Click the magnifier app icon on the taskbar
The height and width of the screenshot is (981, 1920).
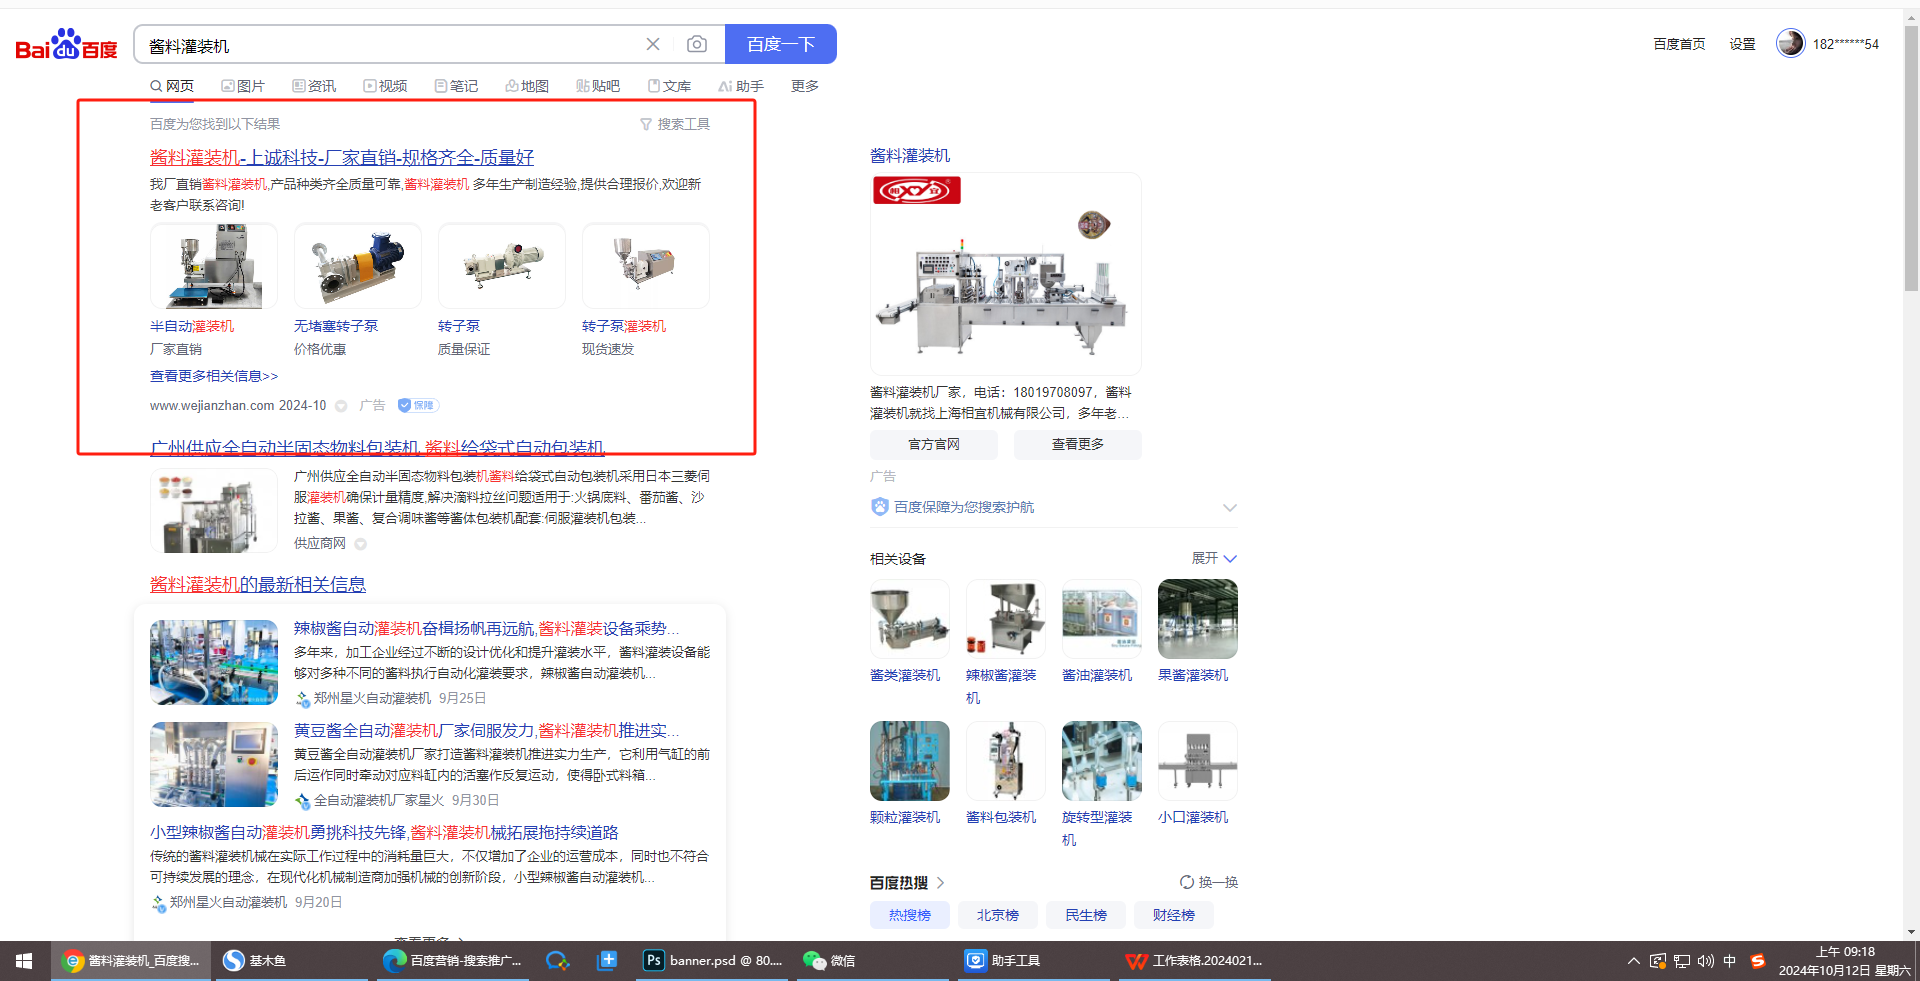(557, 961)
